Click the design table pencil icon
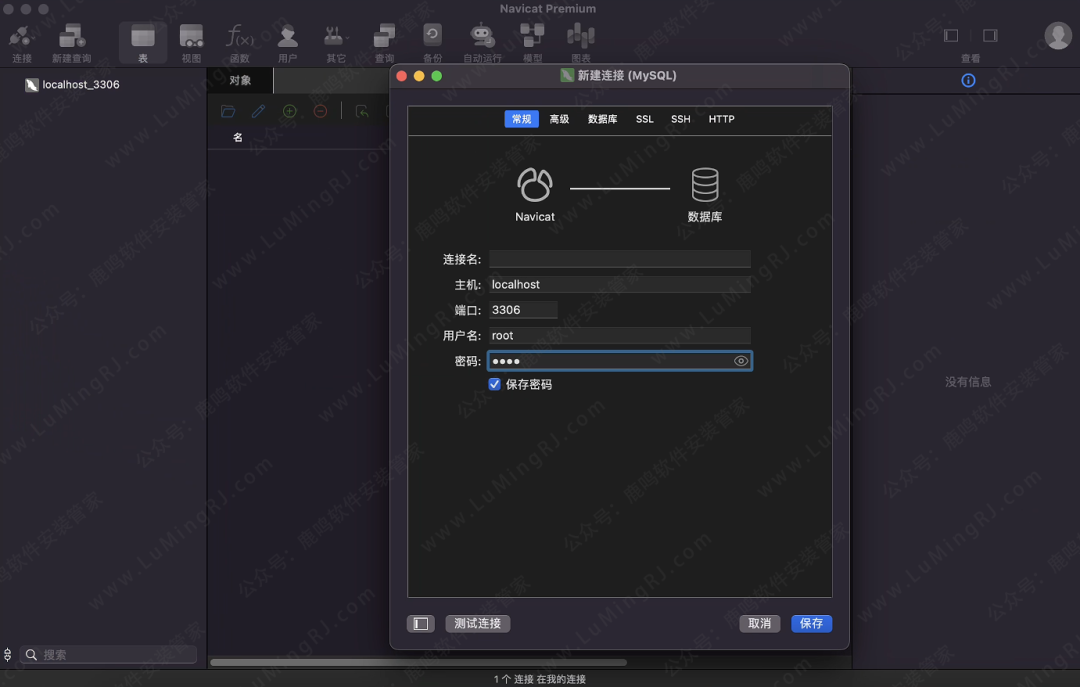Viewport: 1080px width, 687px height. pyautogui.click(x=258, y=111)
